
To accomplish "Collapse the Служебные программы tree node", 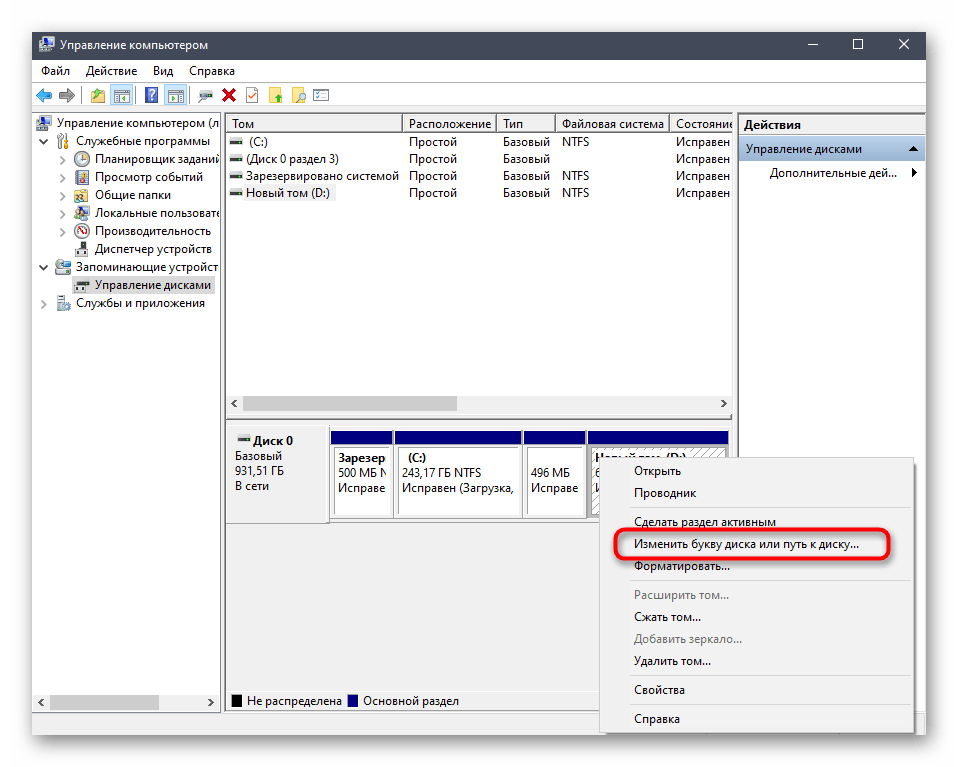I will 44,141.
